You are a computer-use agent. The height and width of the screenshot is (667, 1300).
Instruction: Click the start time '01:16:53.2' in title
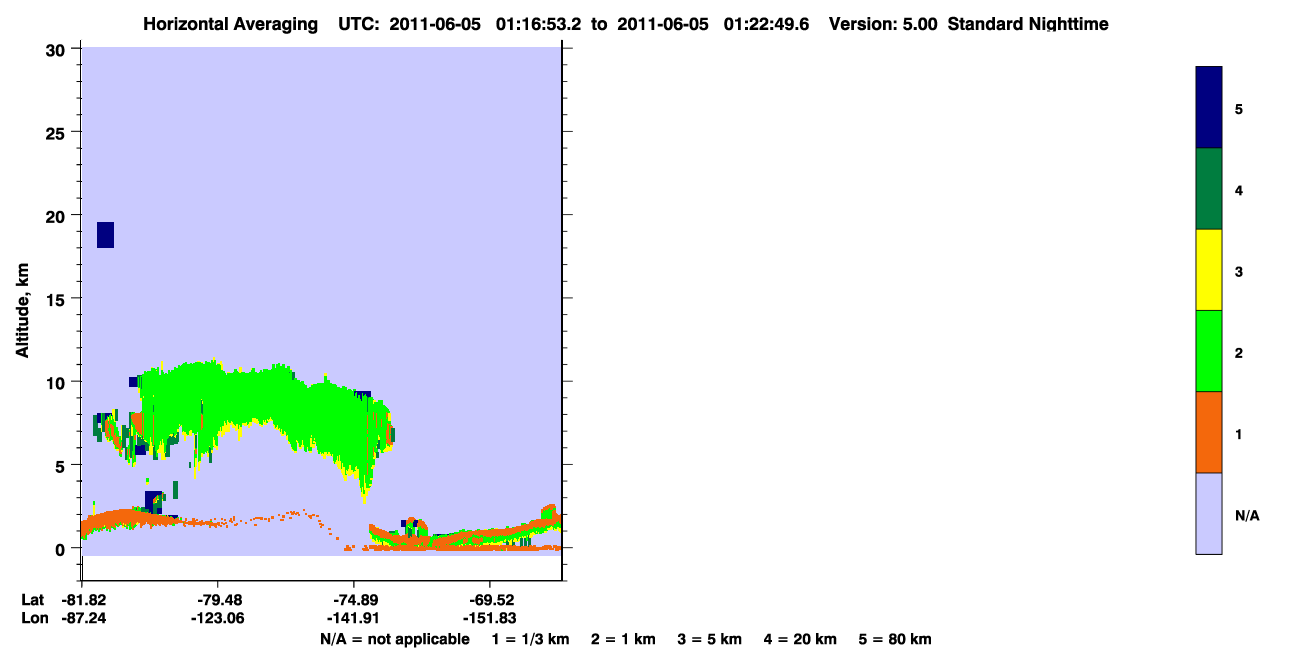tap(541, 24)
